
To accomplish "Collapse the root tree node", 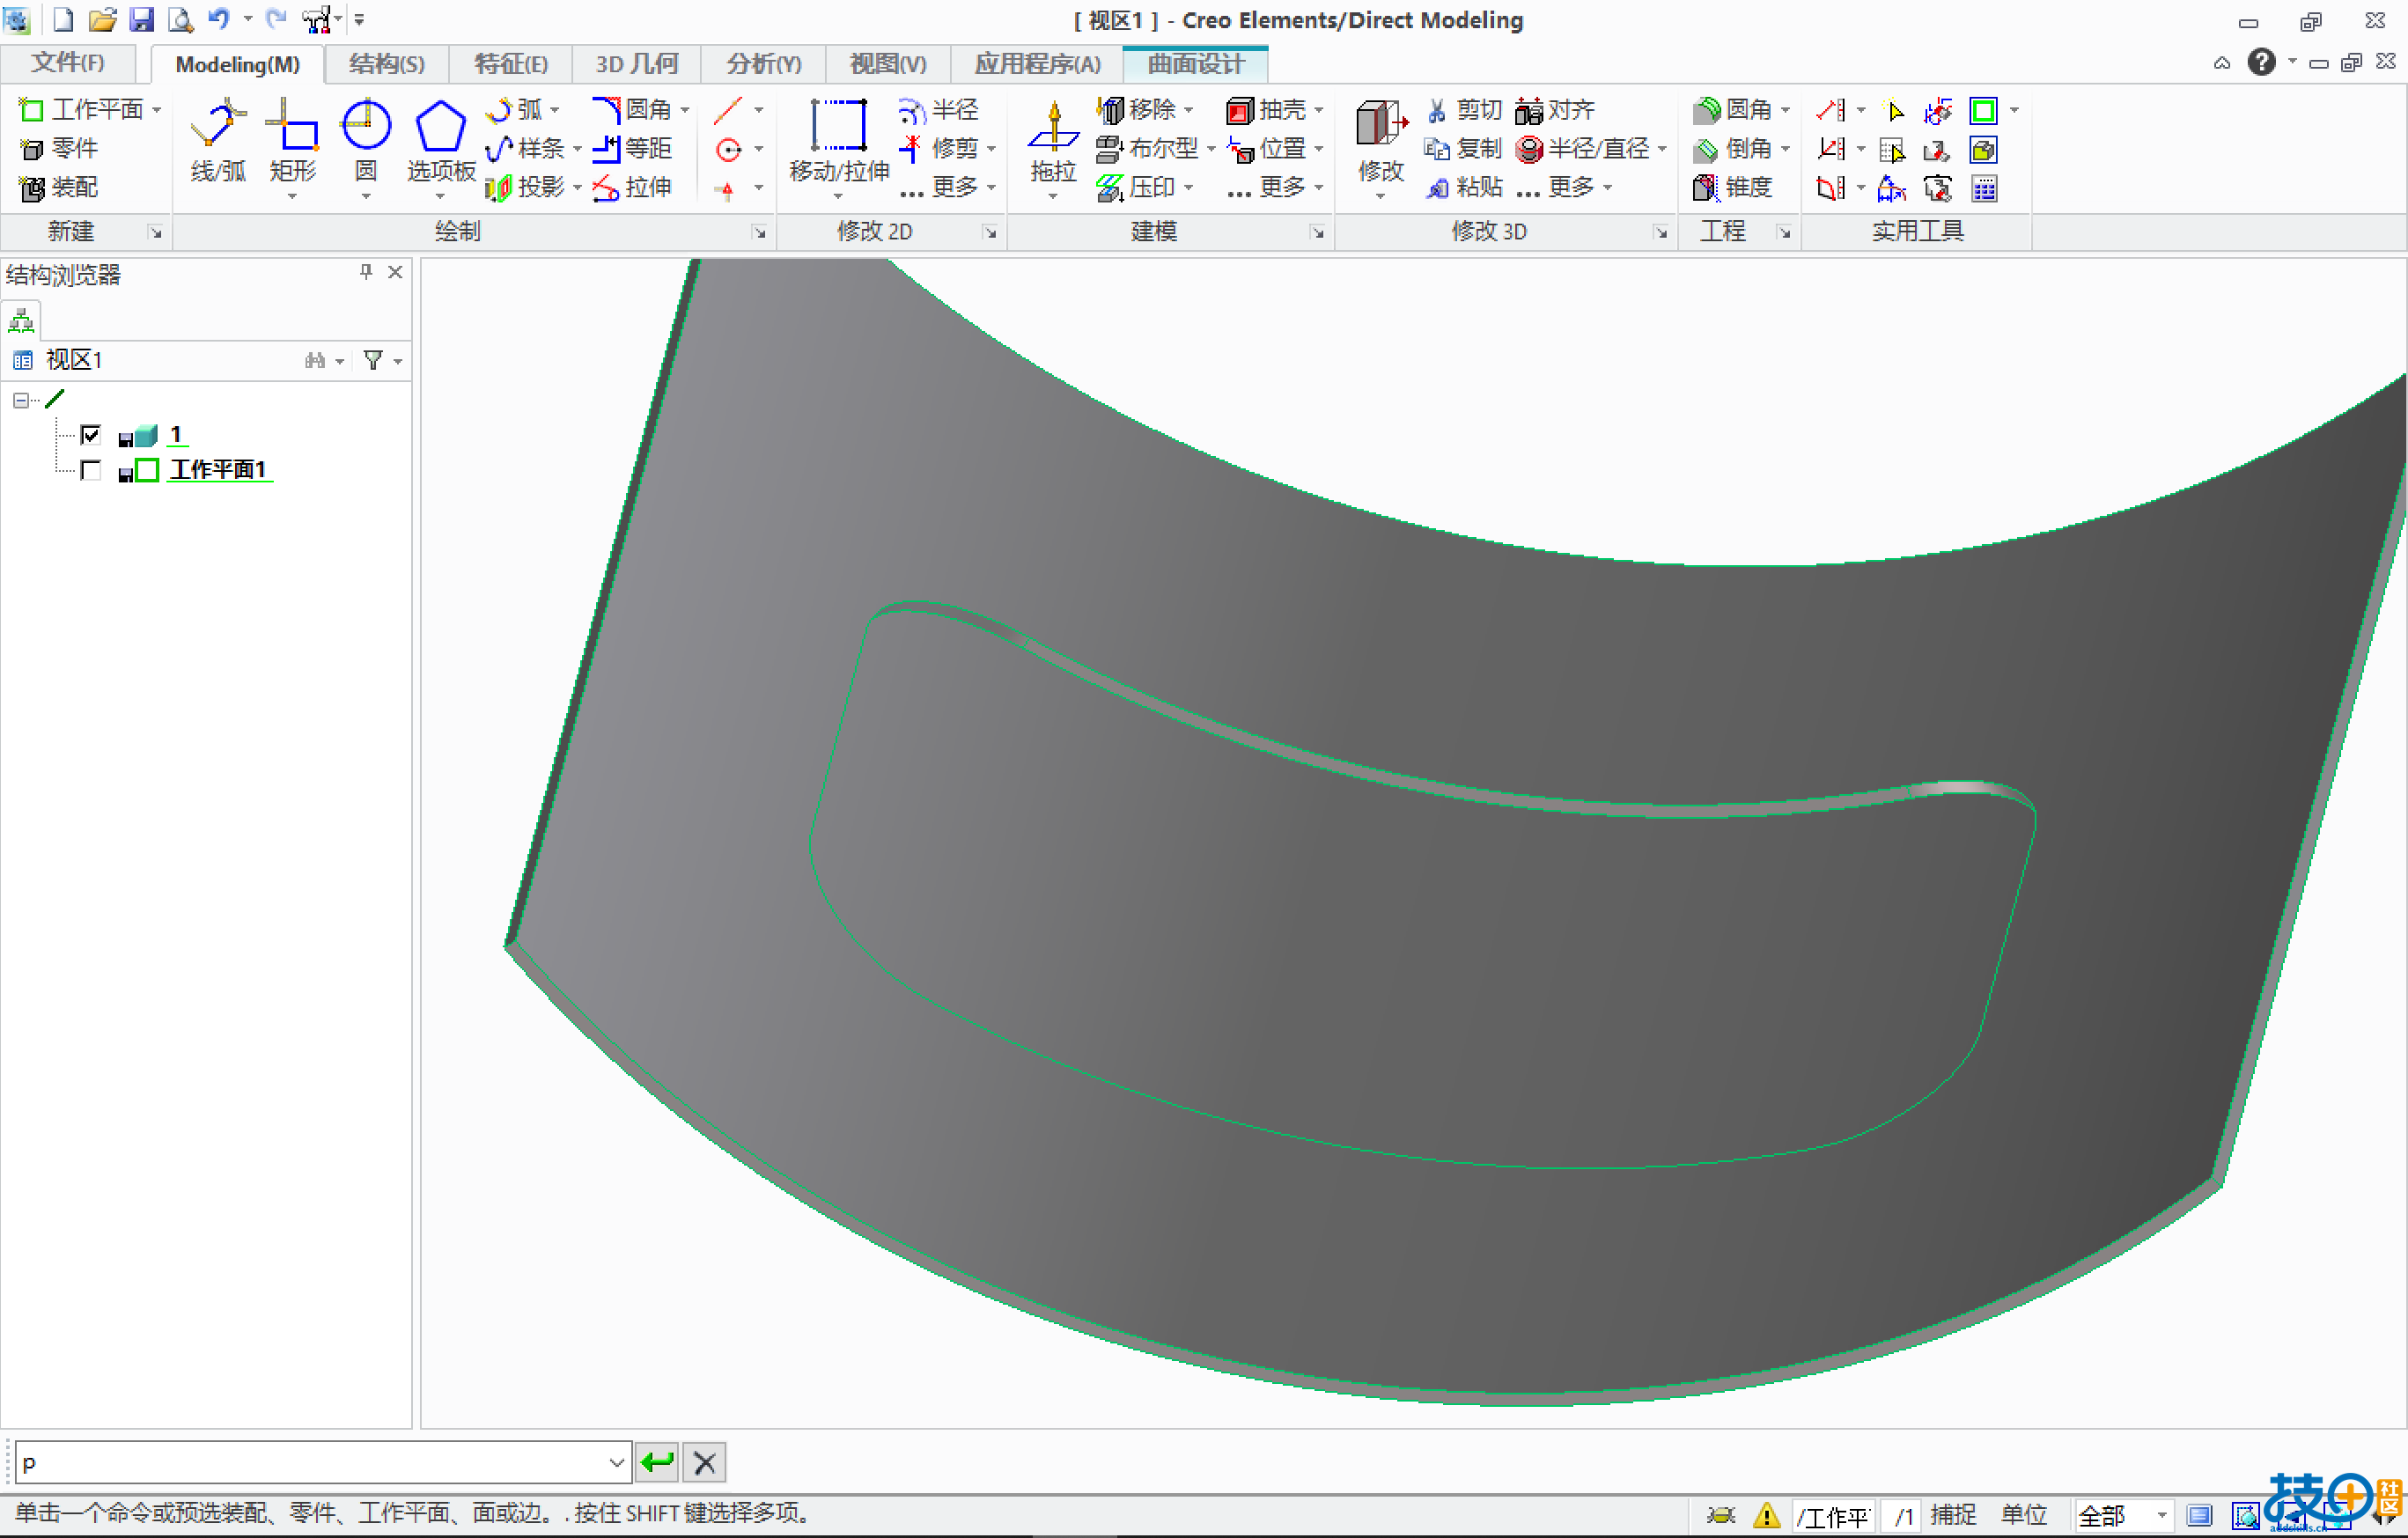I will 20,401.
